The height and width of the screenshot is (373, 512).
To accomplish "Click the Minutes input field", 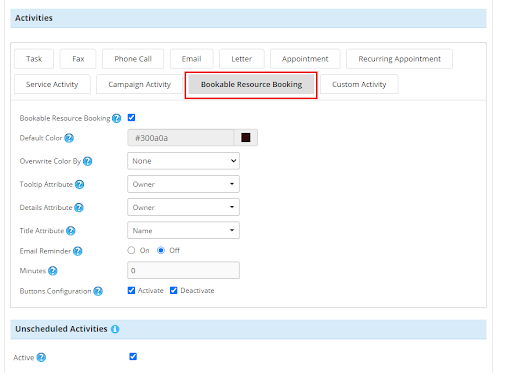I will point(183,270).
